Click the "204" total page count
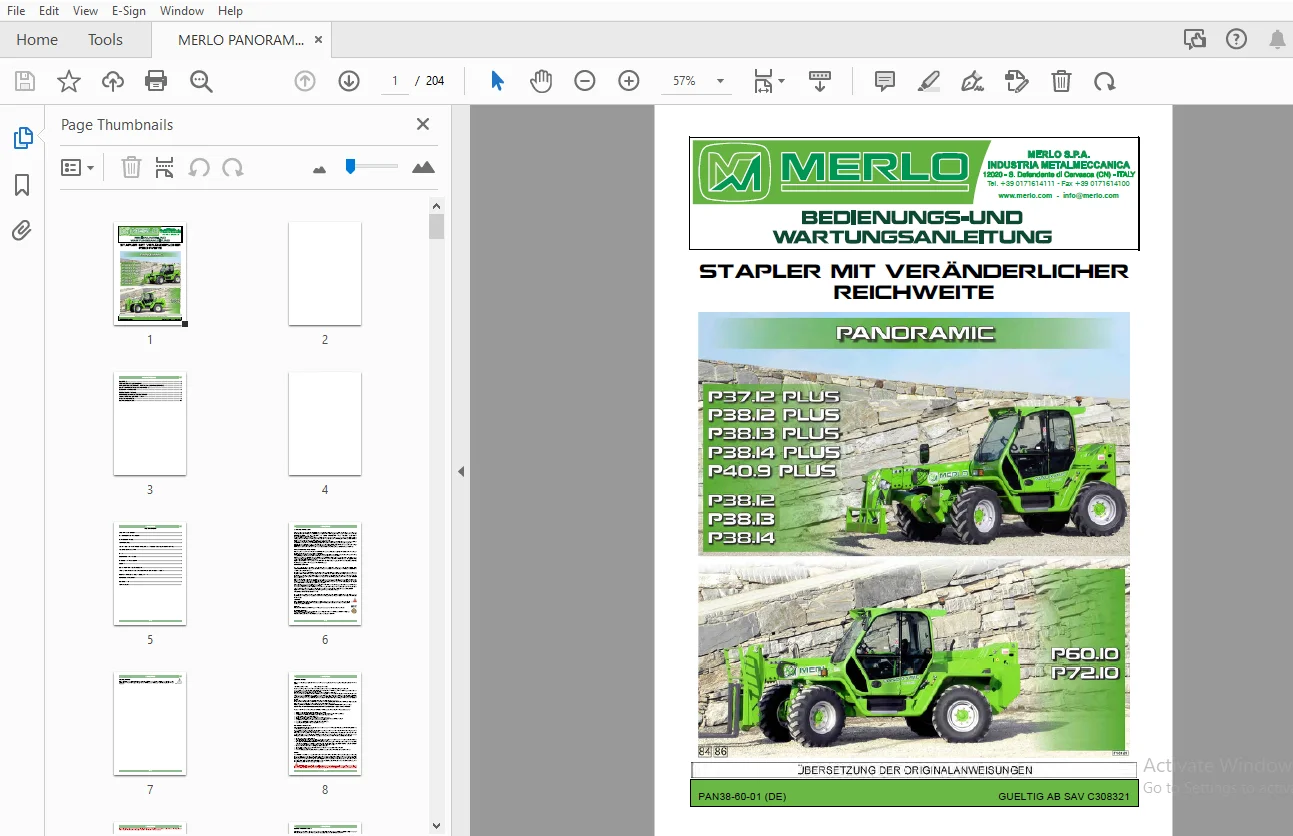Viewport: 1293px width, 836px height. 435,81
